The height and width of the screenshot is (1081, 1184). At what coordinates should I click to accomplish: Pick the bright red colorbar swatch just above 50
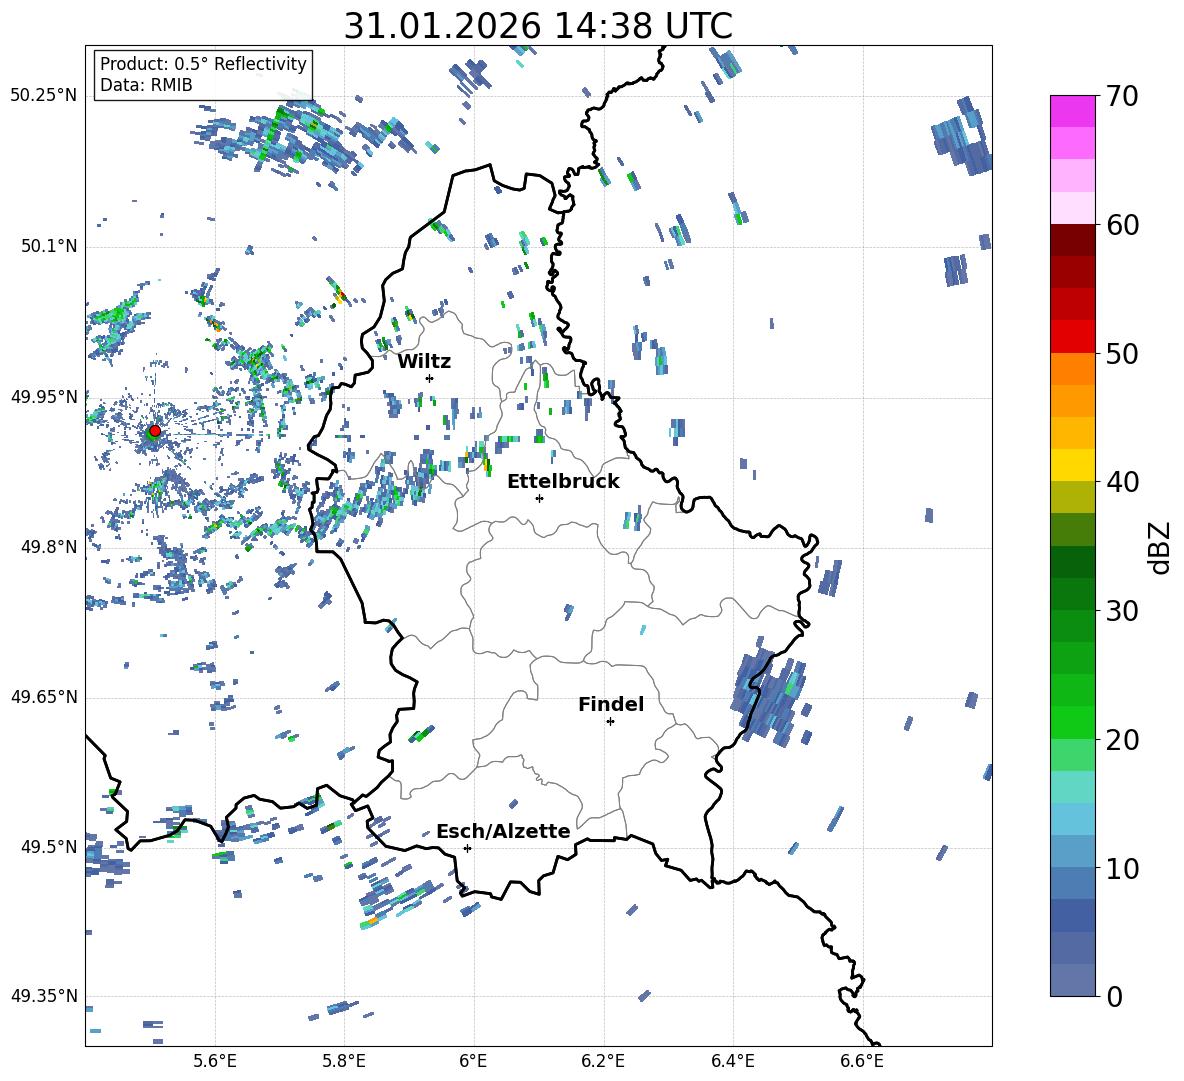[x=1073, y=336]
